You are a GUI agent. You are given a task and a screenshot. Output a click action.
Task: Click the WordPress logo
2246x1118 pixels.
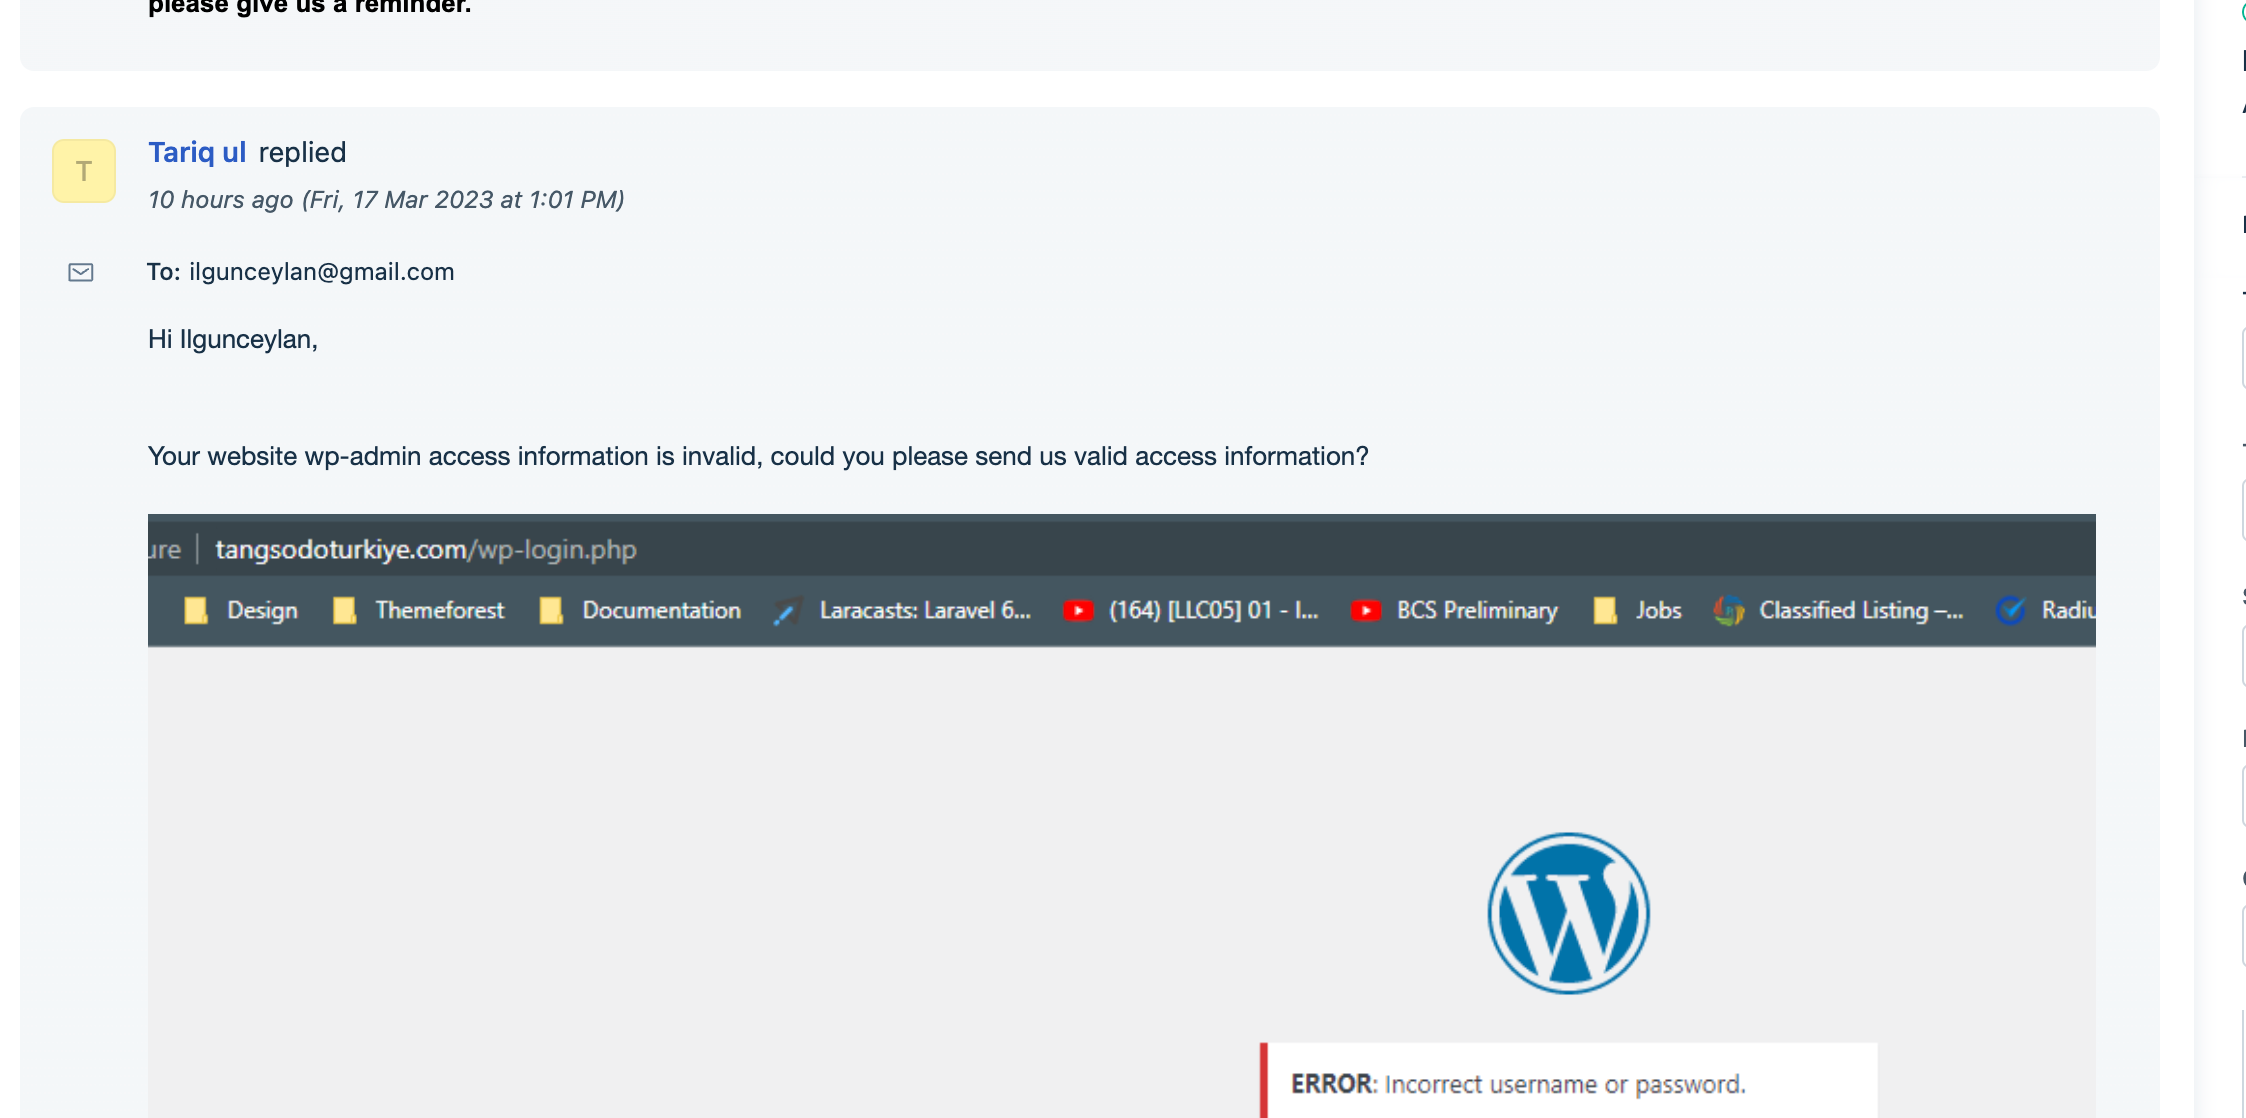pos(1568,913)
